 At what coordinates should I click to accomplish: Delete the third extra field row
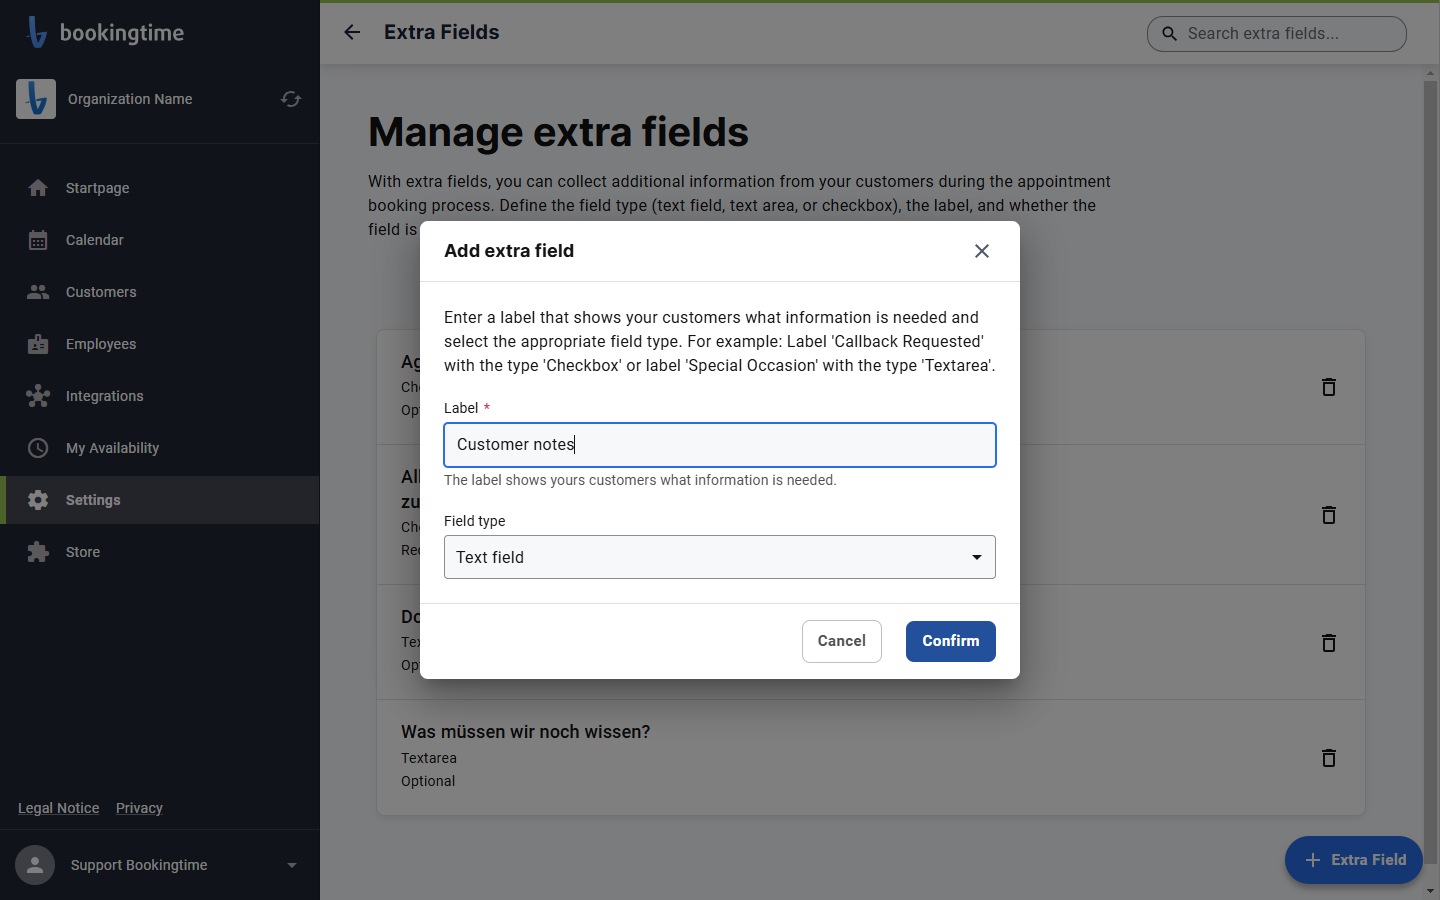click(x=1329, y=643)
